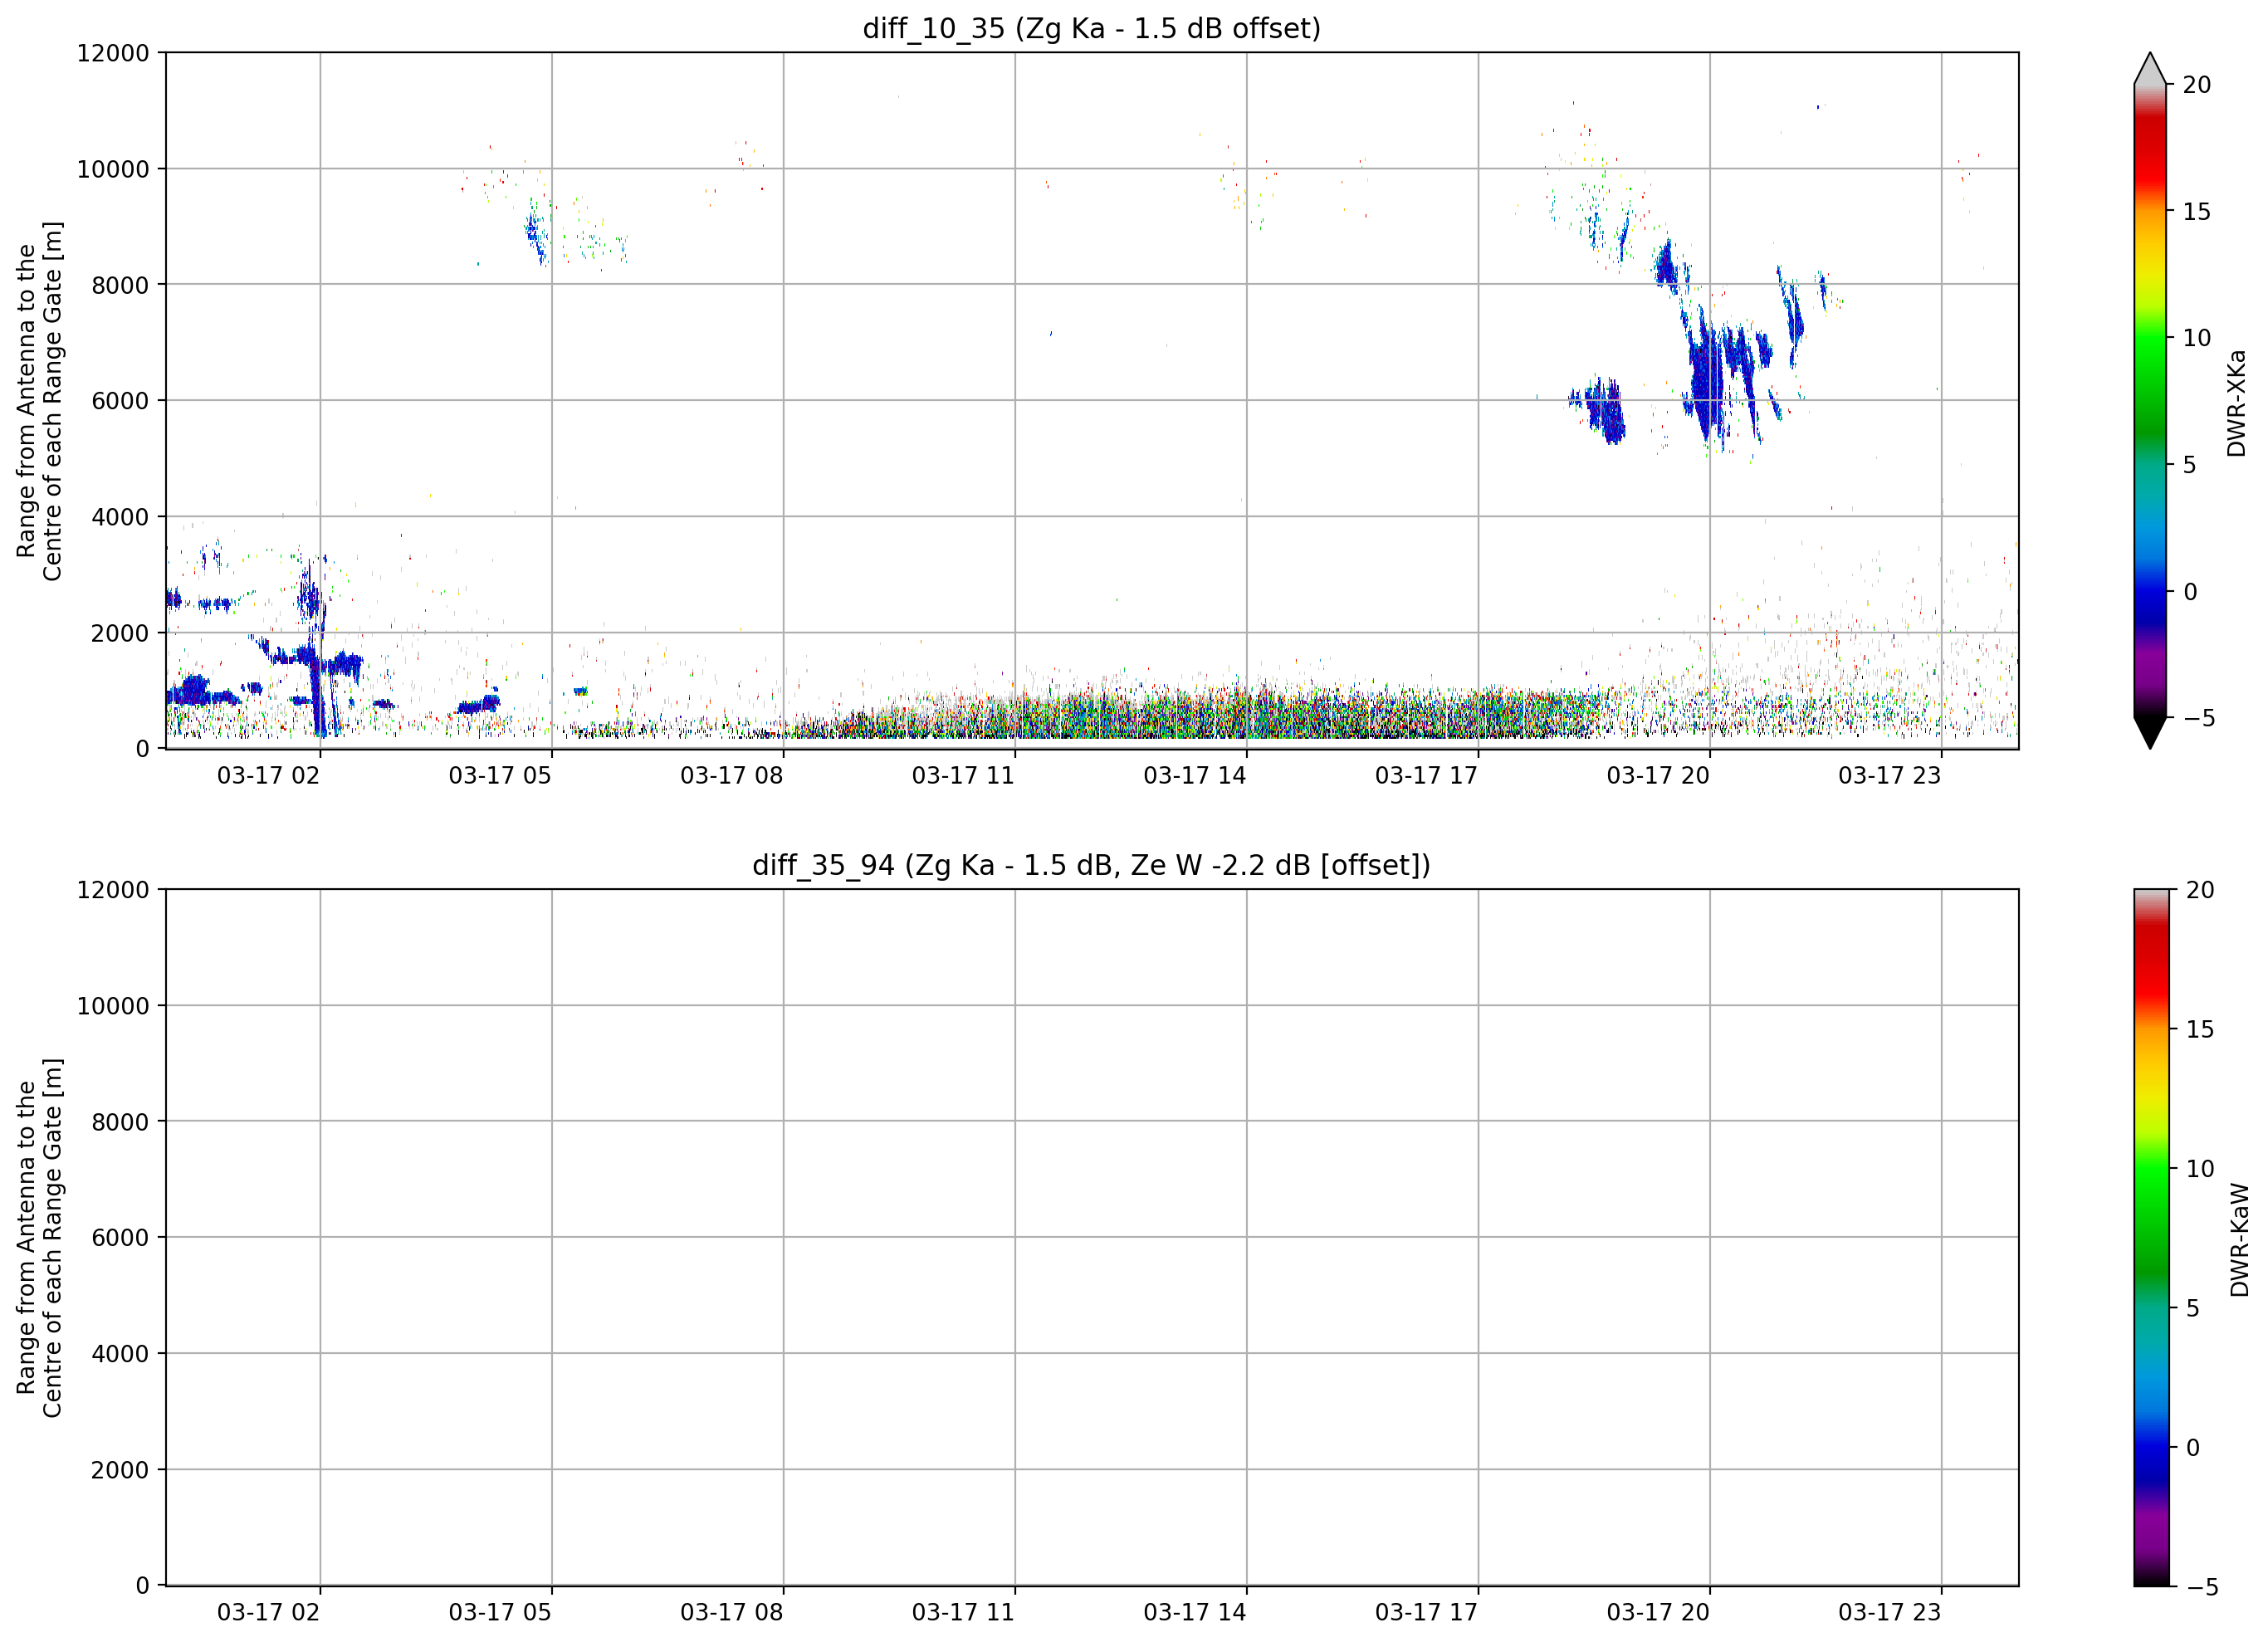Click the '03-17 20' x-axis label of bottom plot
Screen dimensions: 2268x1642
(1658, 1613)
